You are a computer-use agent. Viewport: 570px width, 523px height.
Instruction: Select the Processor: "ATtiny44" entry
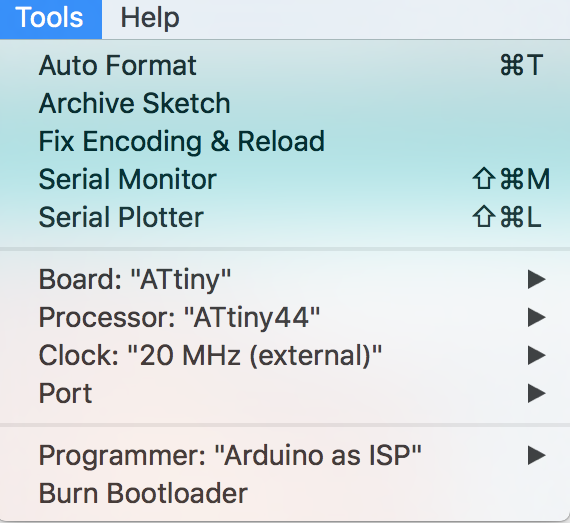coord(285,317)
